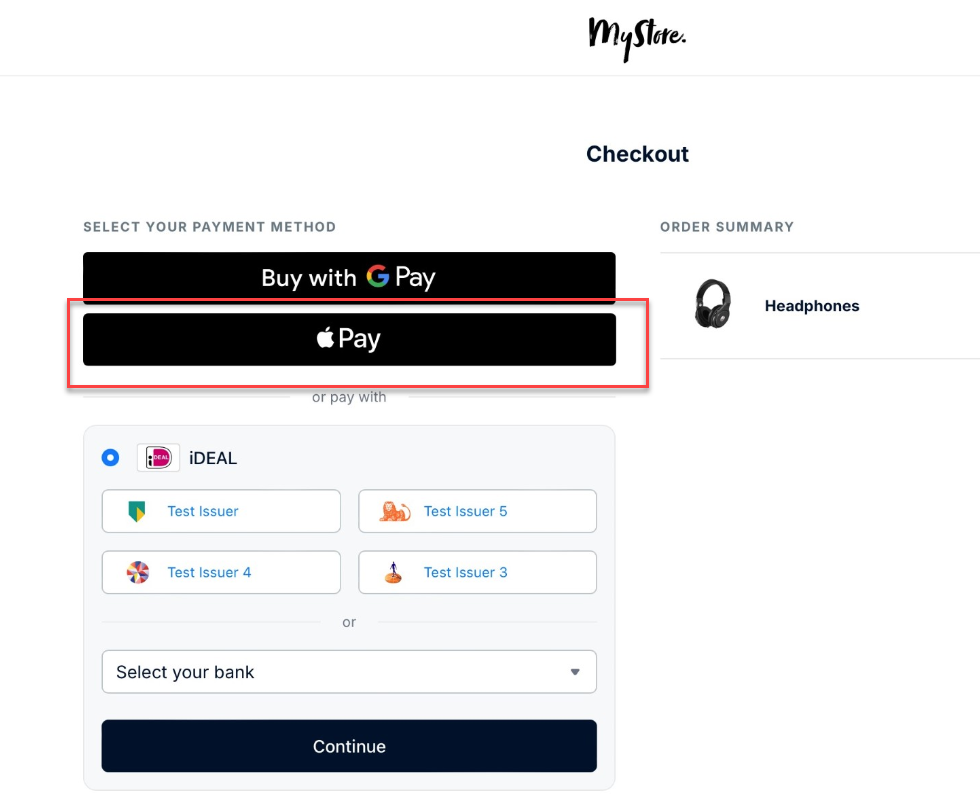This screenshot has width=980, height=795.
Task: Pick the Test Issuer 4 label
Action: click(209, 572)
